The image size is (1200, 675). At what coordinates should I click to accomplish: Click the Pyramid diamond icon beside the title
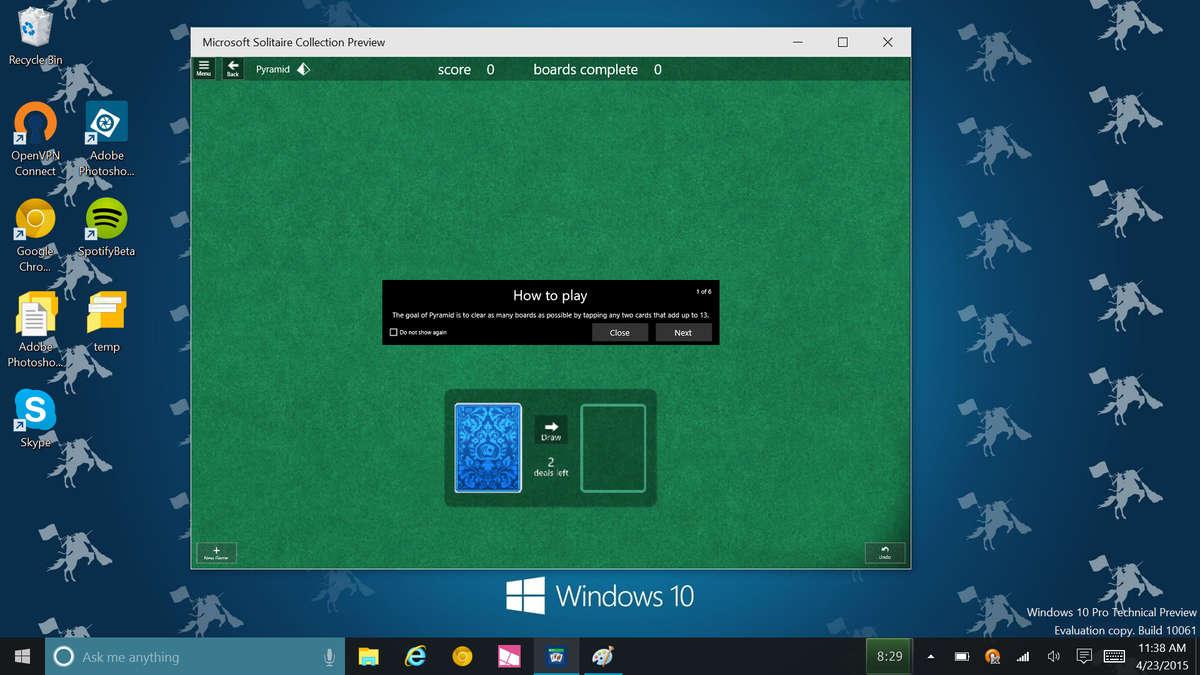pyautogui.click(x=302, y=69)
